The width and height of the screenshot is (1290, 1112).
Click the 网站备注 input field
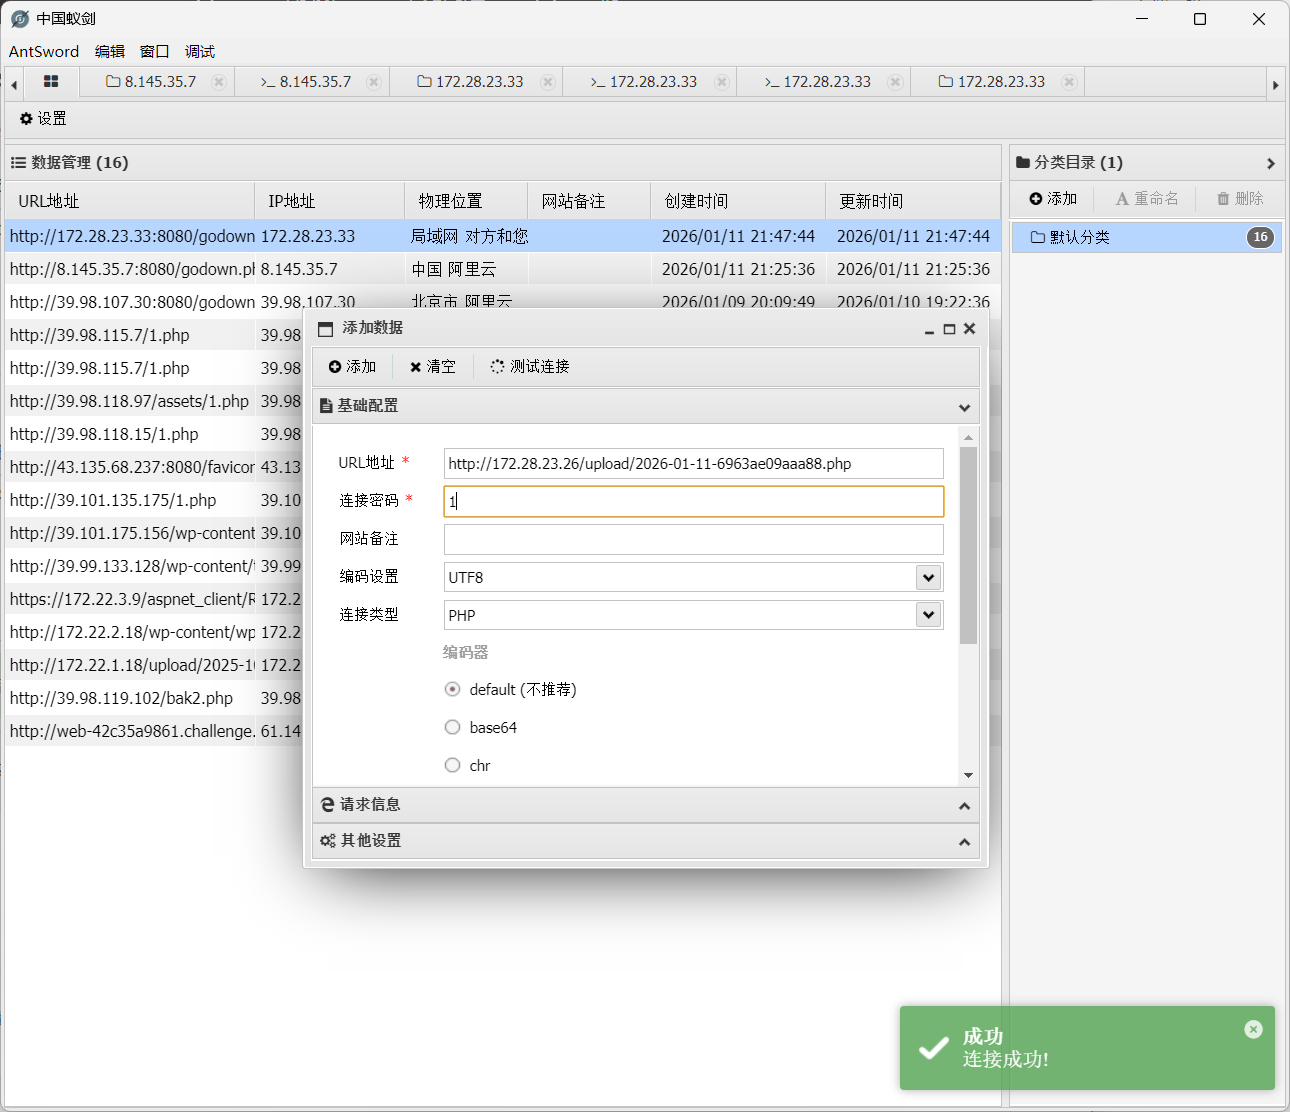[693, 539]
